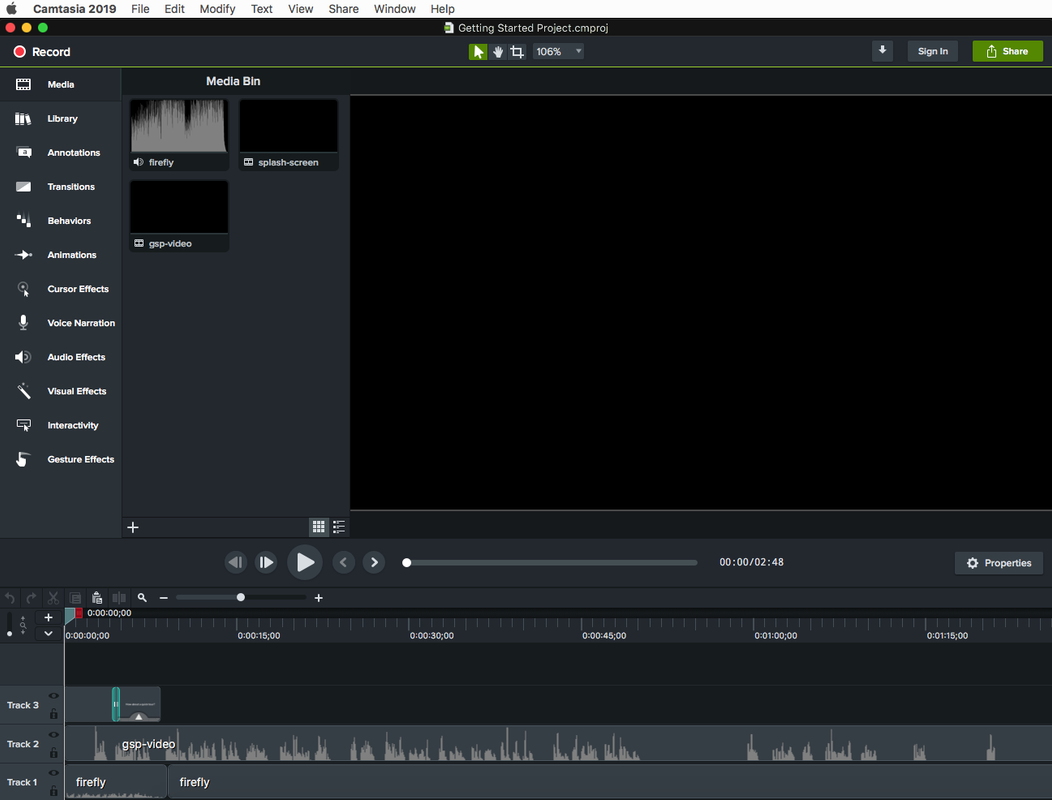This screenshot has height=800, width=1052.
Task: Open the Properties panel
Action: [x=998, y=563]
